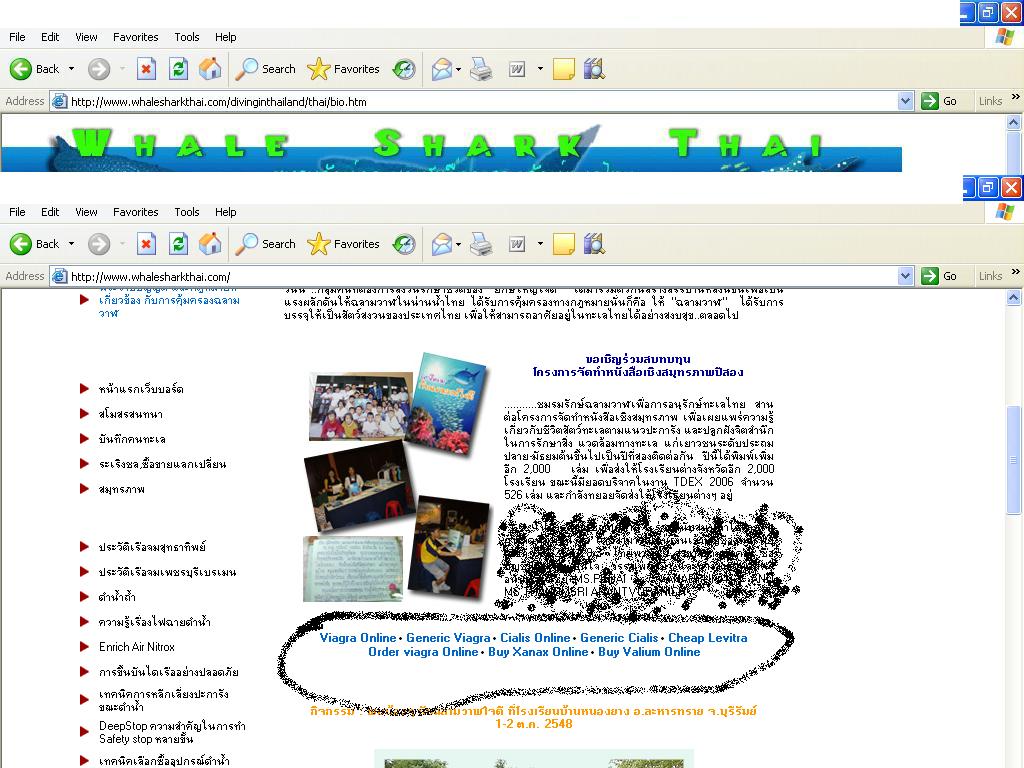The image size is (1024, 768).
Task: Edit with Word icon in lower toolbar
Action: pyautogui.click(x=517, y=244)
